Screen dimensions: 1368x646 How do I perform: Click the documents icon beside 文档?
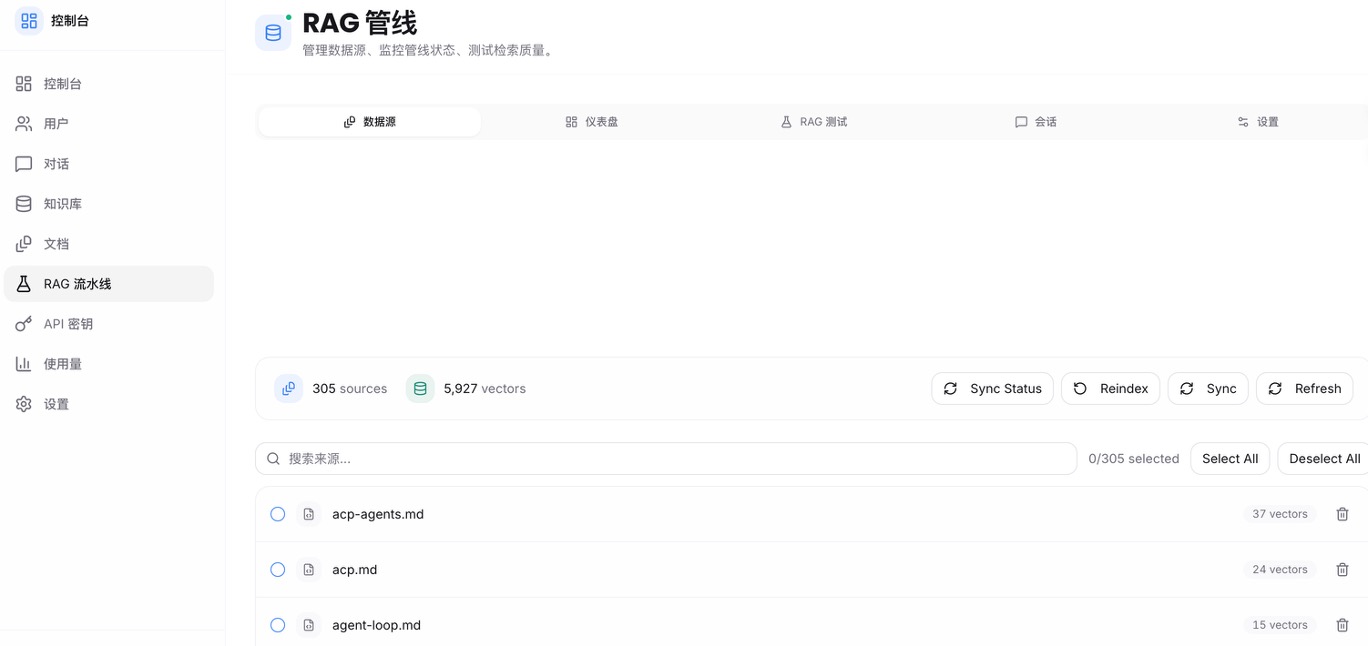pyautogui.click(x=24, y=244)
